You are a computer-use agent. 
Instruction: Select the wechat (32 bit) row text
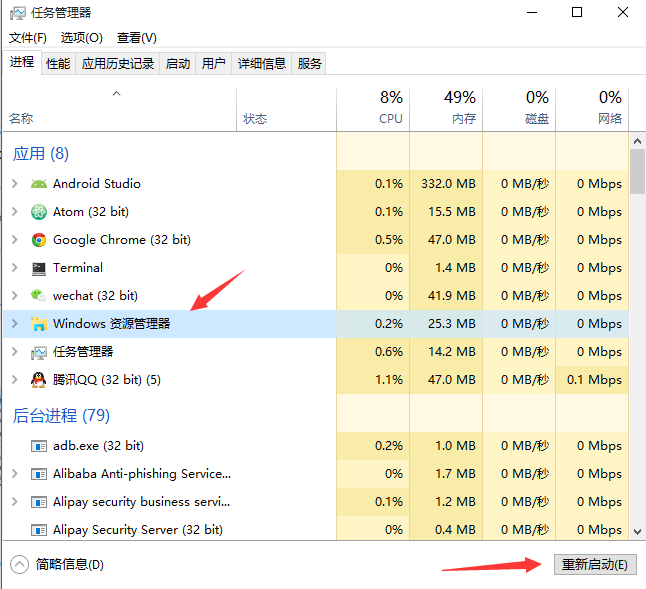96,296
